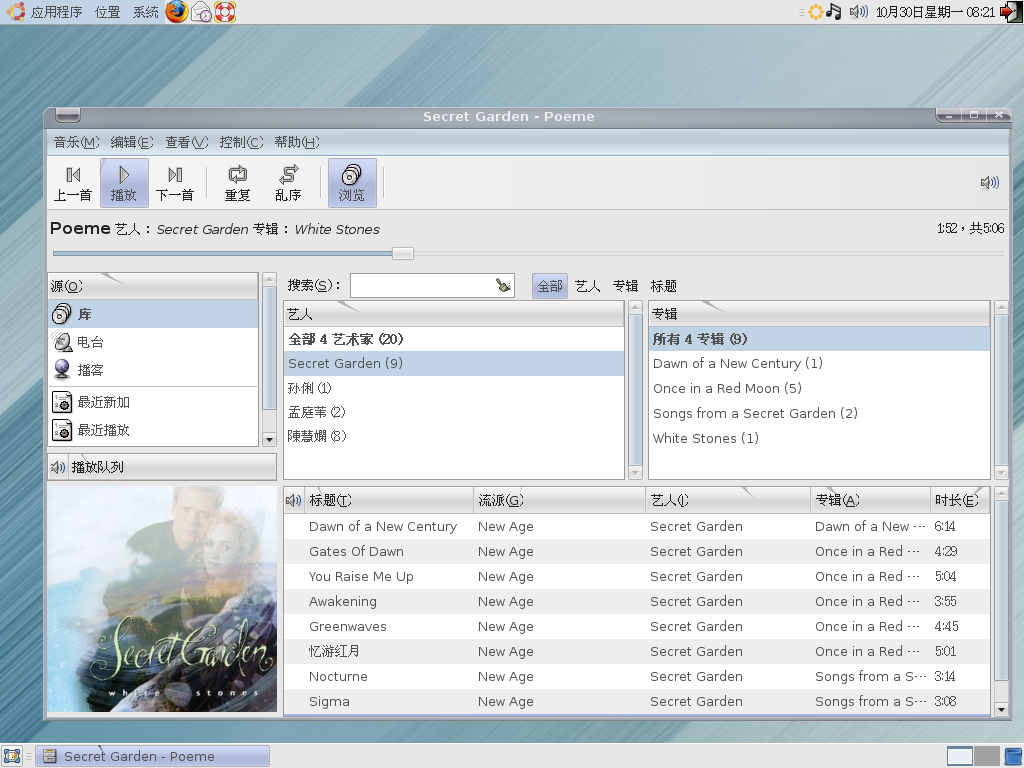Screen dimensions: 1024x768
Task: Click the track list scroll-down arrow
Action: point(1000,709)
